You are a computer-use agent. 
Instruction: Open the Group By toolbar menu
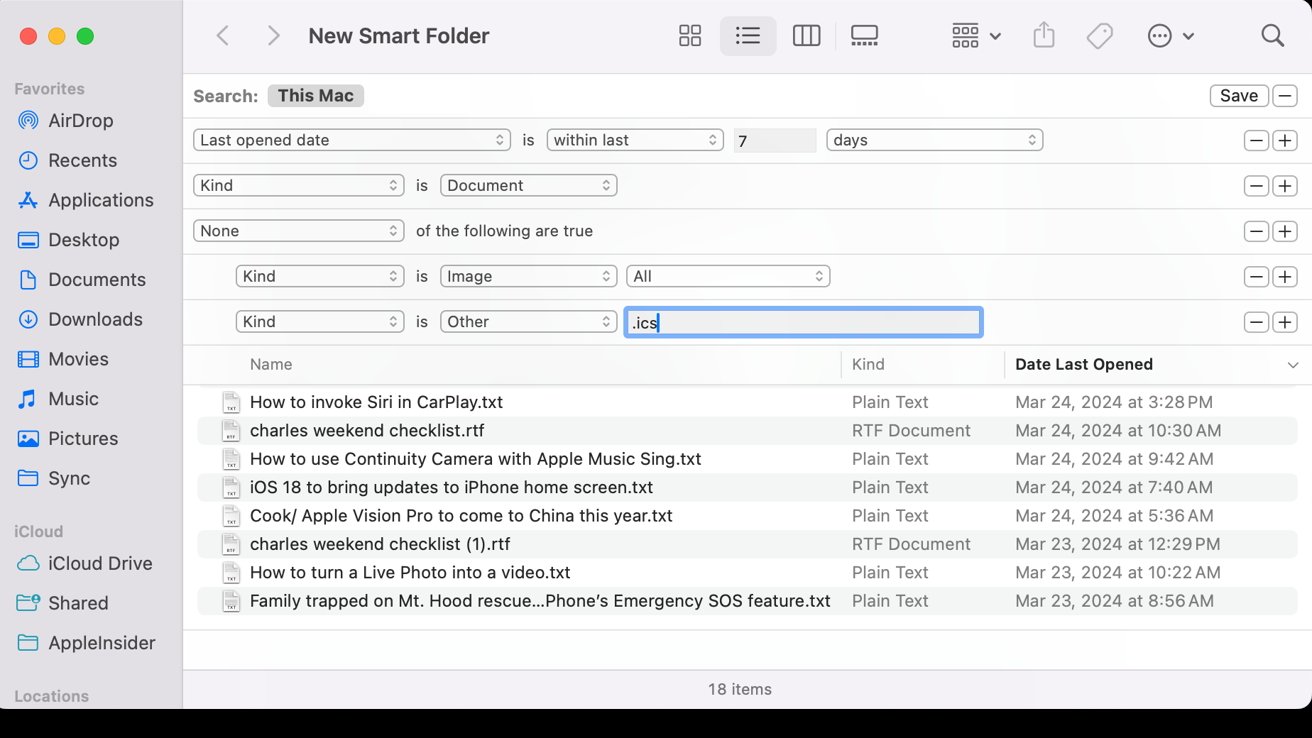pyautogui.click(x=975, y=36)
